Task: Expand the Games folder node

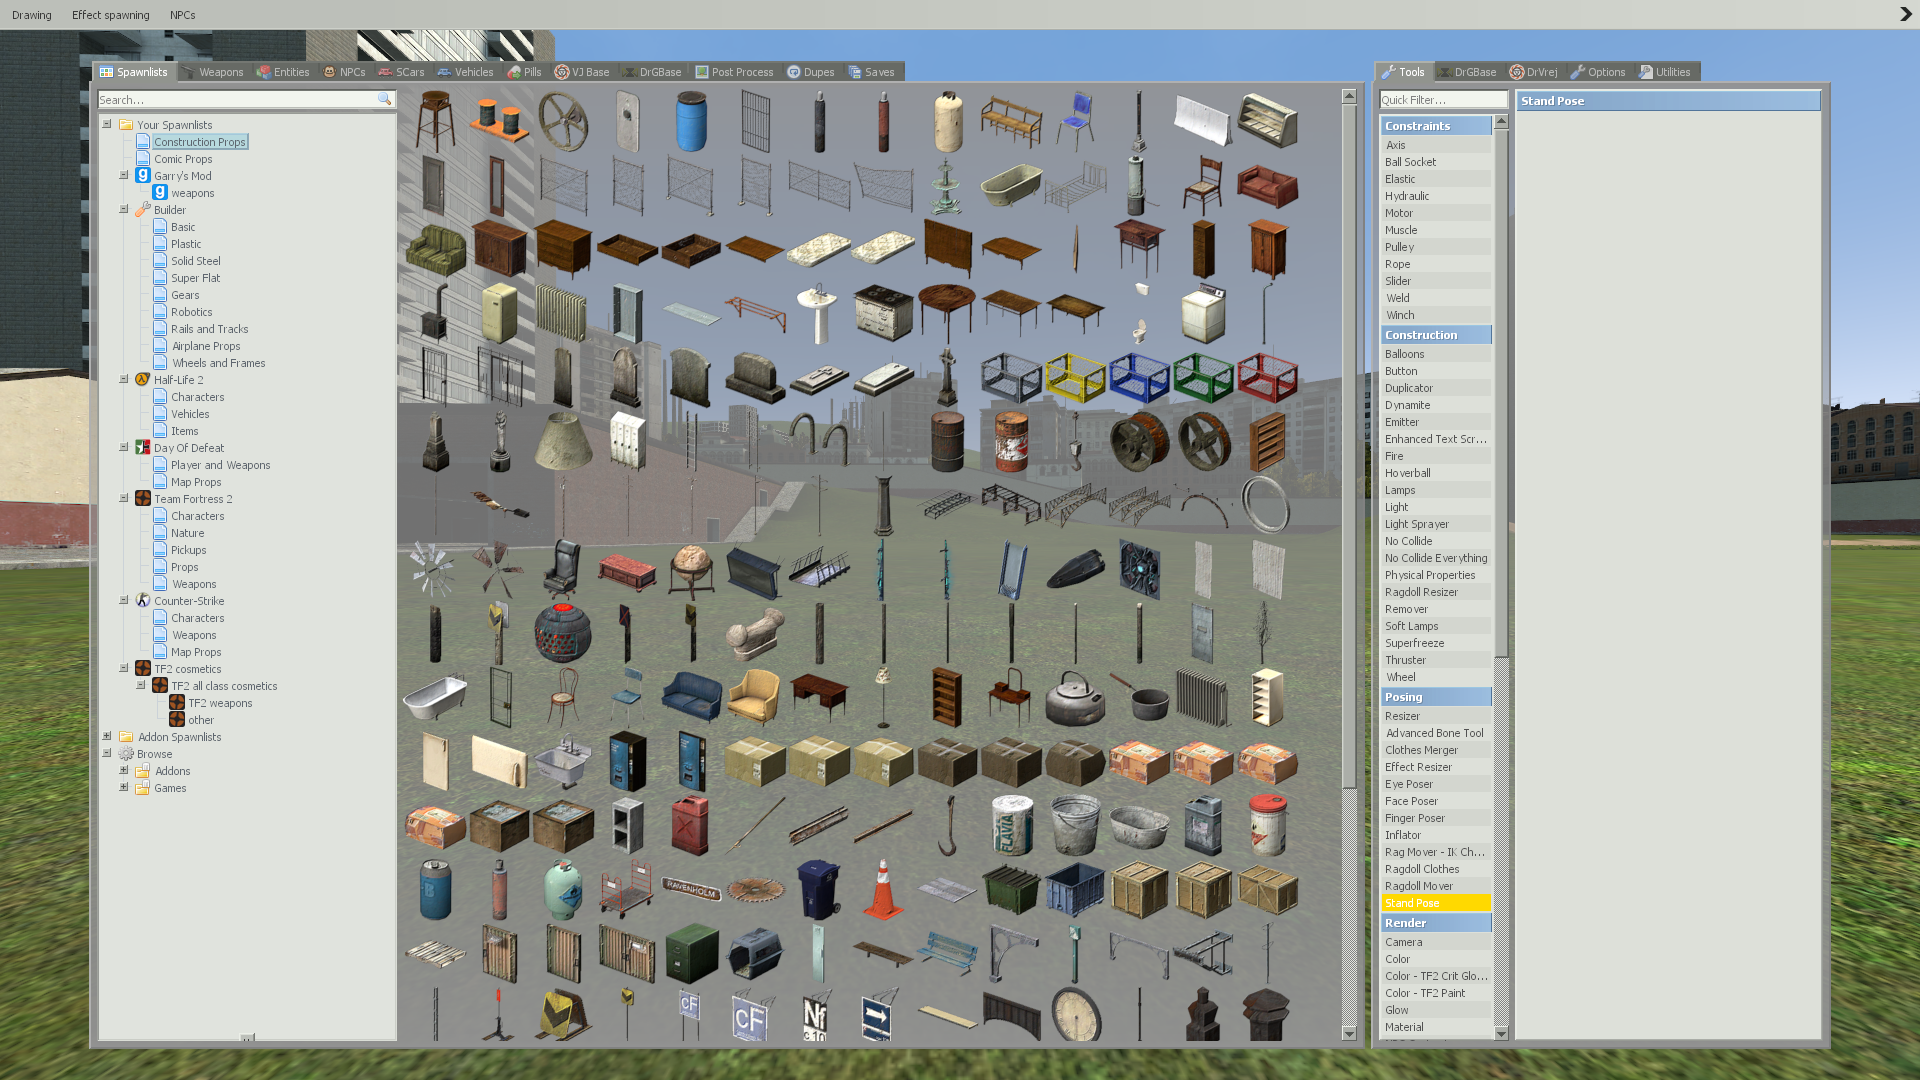Action: point(124,787)
